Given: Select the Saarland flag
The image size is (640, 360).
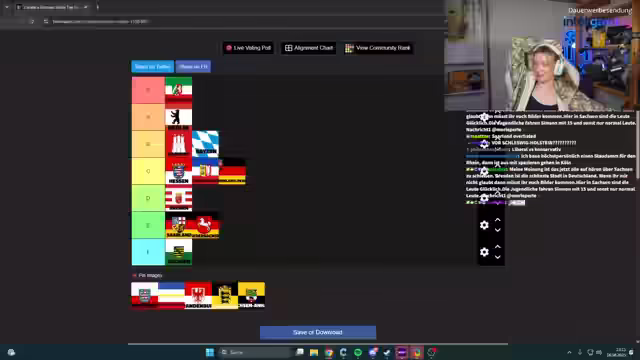Looking at the screenshot, I should [178, 225].
